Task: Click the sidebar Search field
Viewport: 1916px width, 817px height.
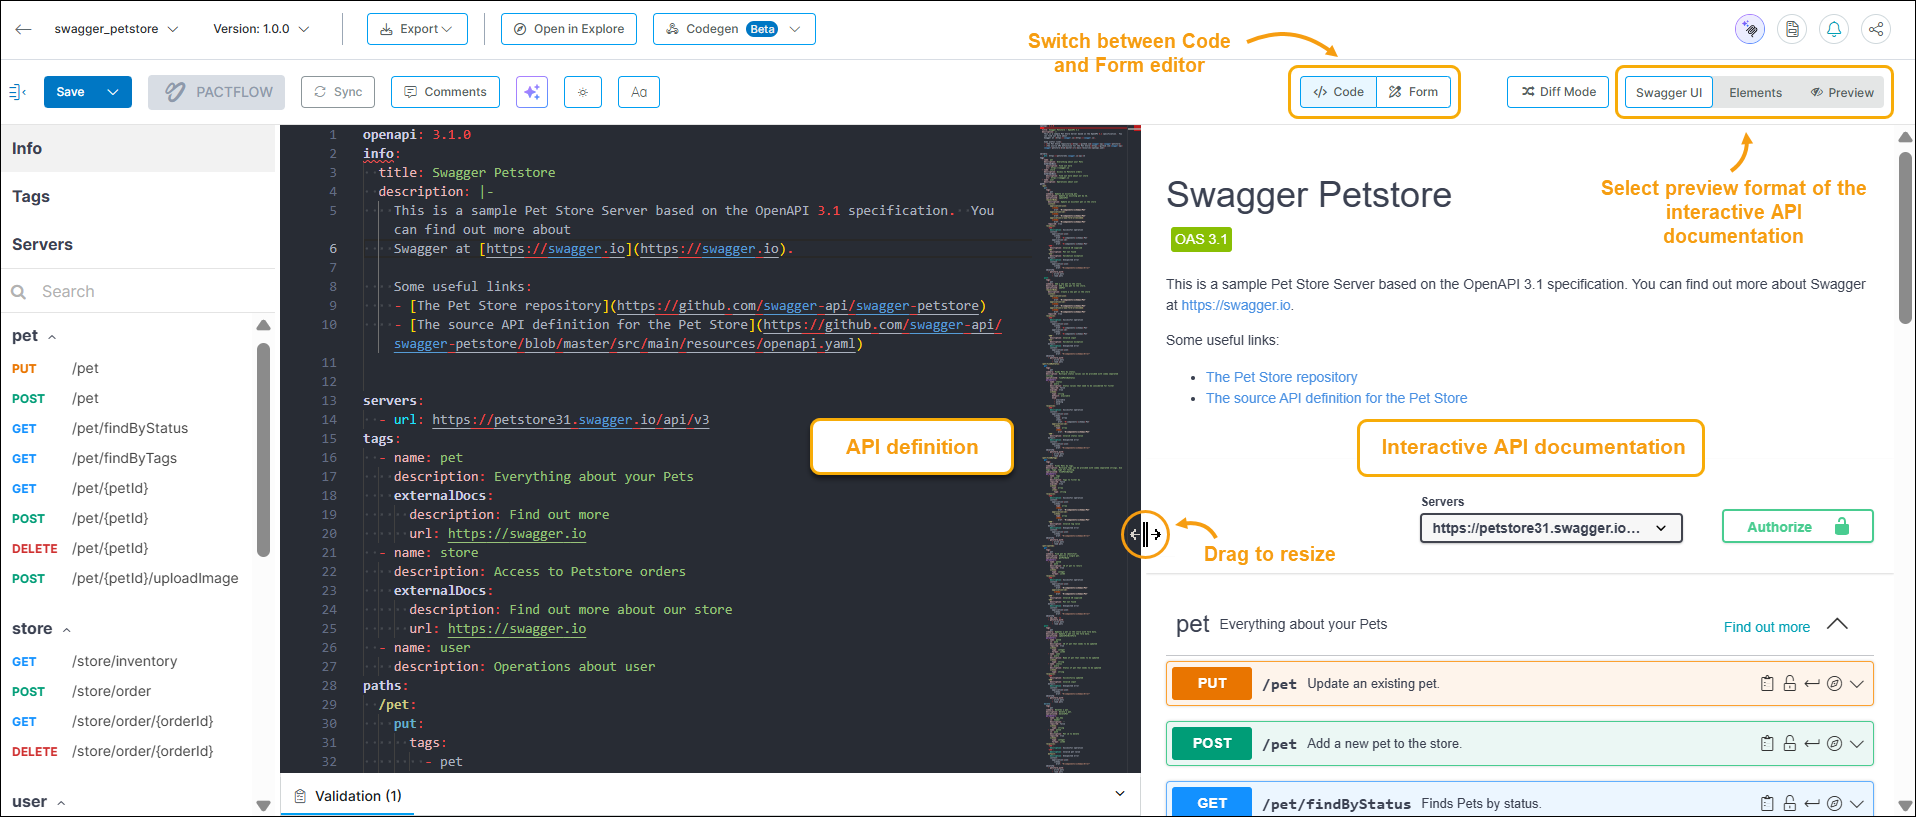Action: pyautogui.click(x=140, y=292)
